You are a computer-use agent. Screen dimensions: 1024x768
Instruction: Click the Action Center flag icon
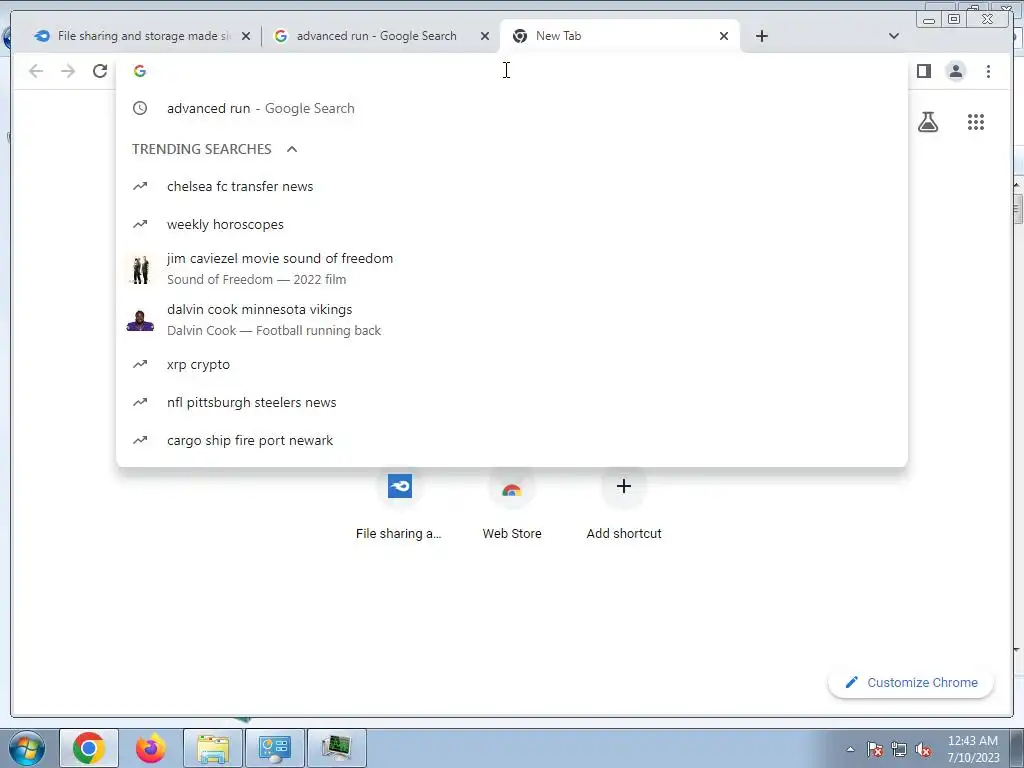point(875,750)
